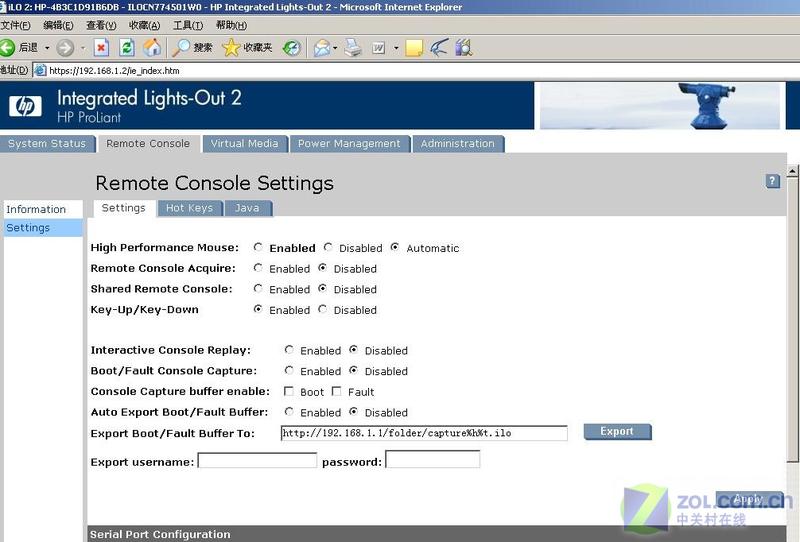The image size is (800, 542).
Task: Click the Print icon
Action: point(353,48)
